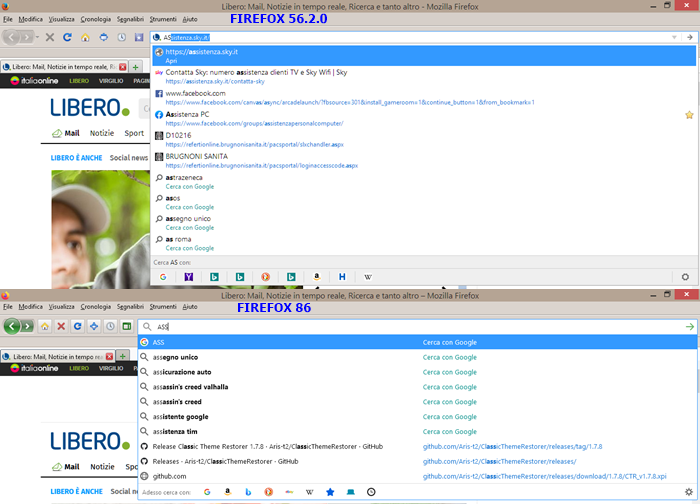Reload page in Firefox 56 toolbar
The height and width of the screenshot is (504, 700).
[67, 37]
